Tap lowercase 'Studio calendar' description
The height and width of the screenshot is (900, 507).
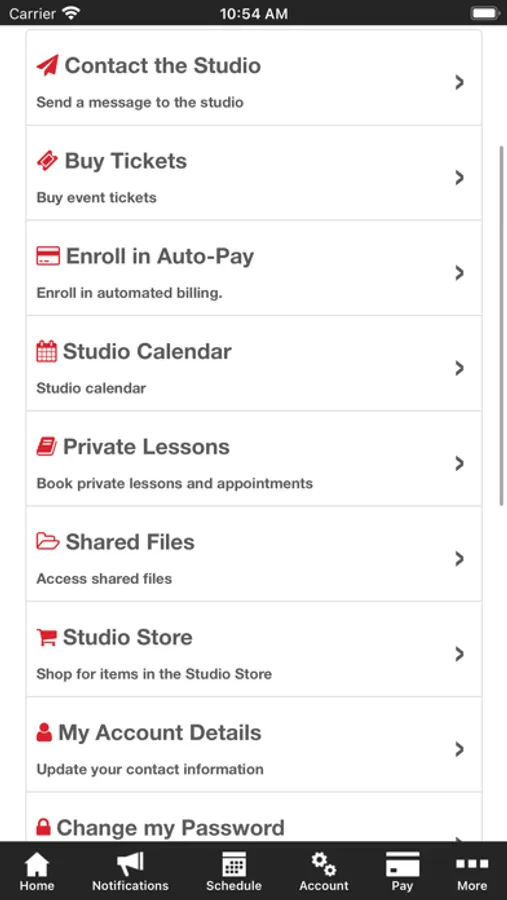pos(91,389)
